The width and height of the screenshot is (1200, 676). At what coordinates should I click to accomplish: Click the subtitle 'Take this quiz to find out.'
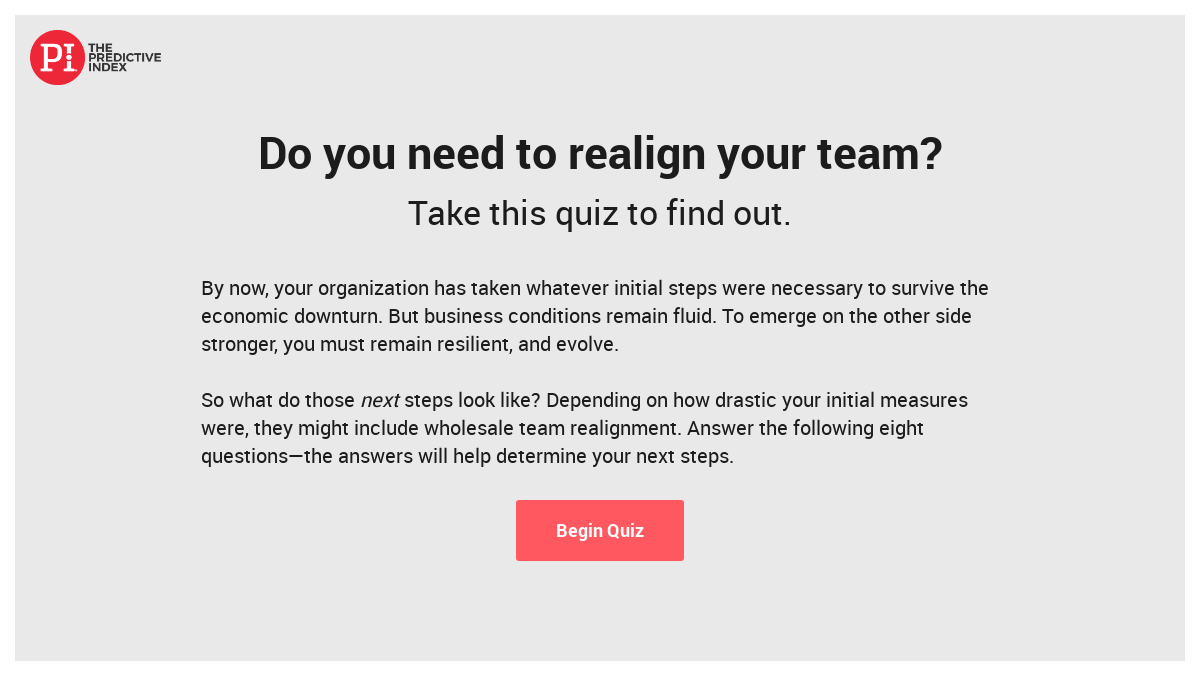click(x=600, y=213)
